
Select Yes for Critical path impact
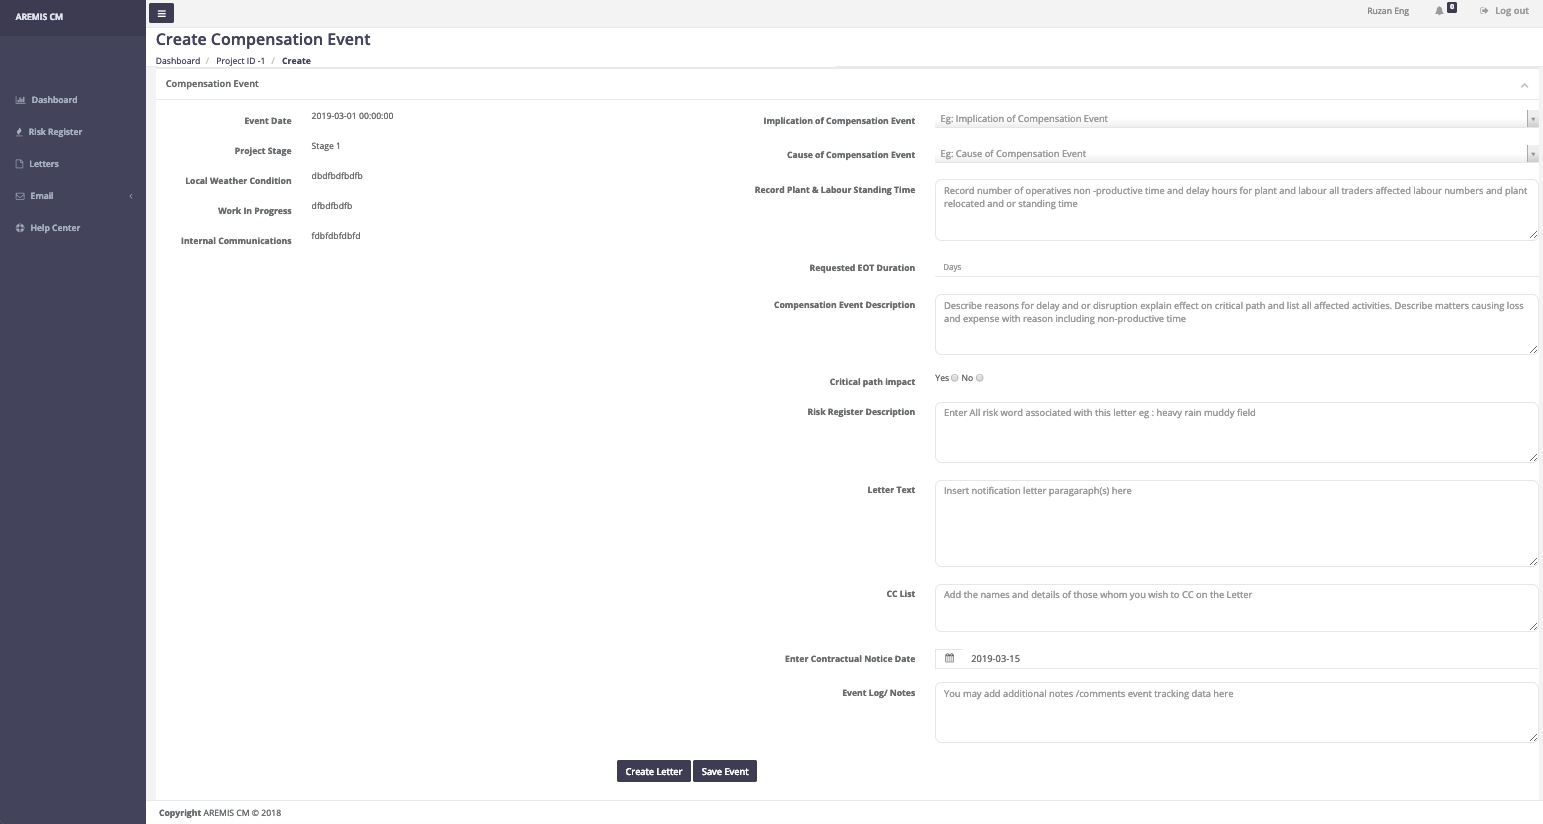click(x=955, y=378)
